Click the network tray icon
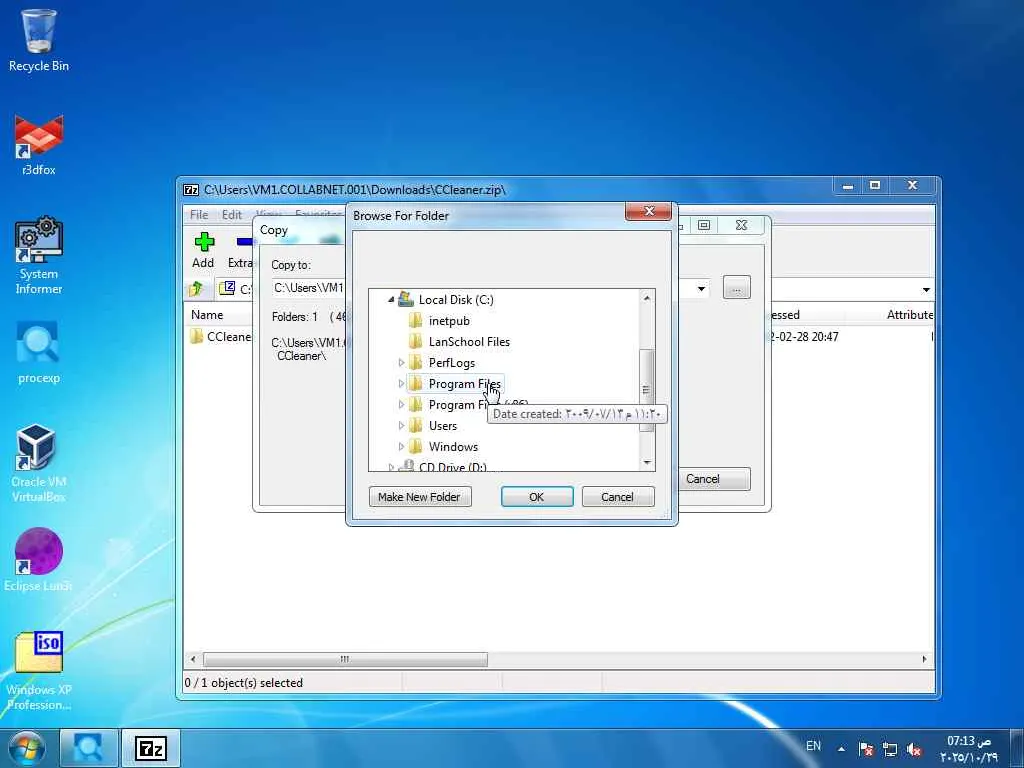Image resolution: width=1024 pixels, height=768 pixels. [889, 749]
